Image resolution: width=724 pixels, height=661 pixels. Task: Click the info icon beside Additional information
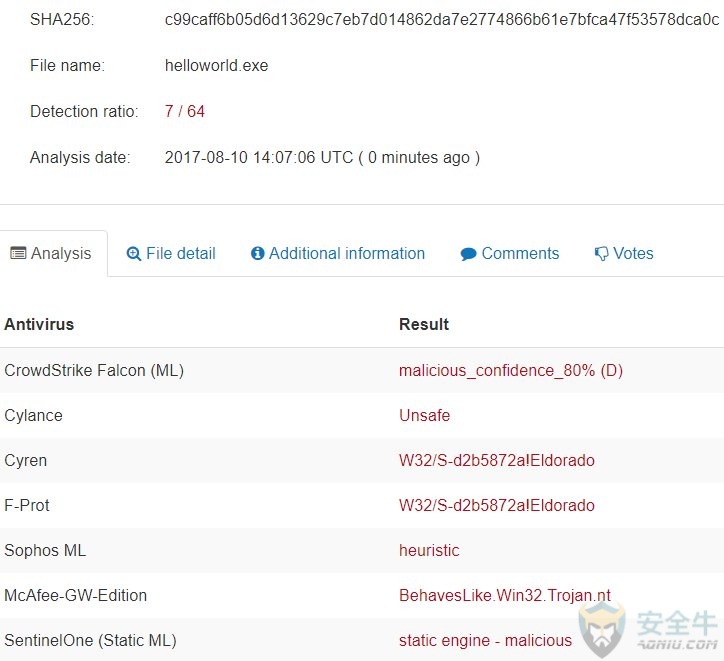tap(258, 253)
